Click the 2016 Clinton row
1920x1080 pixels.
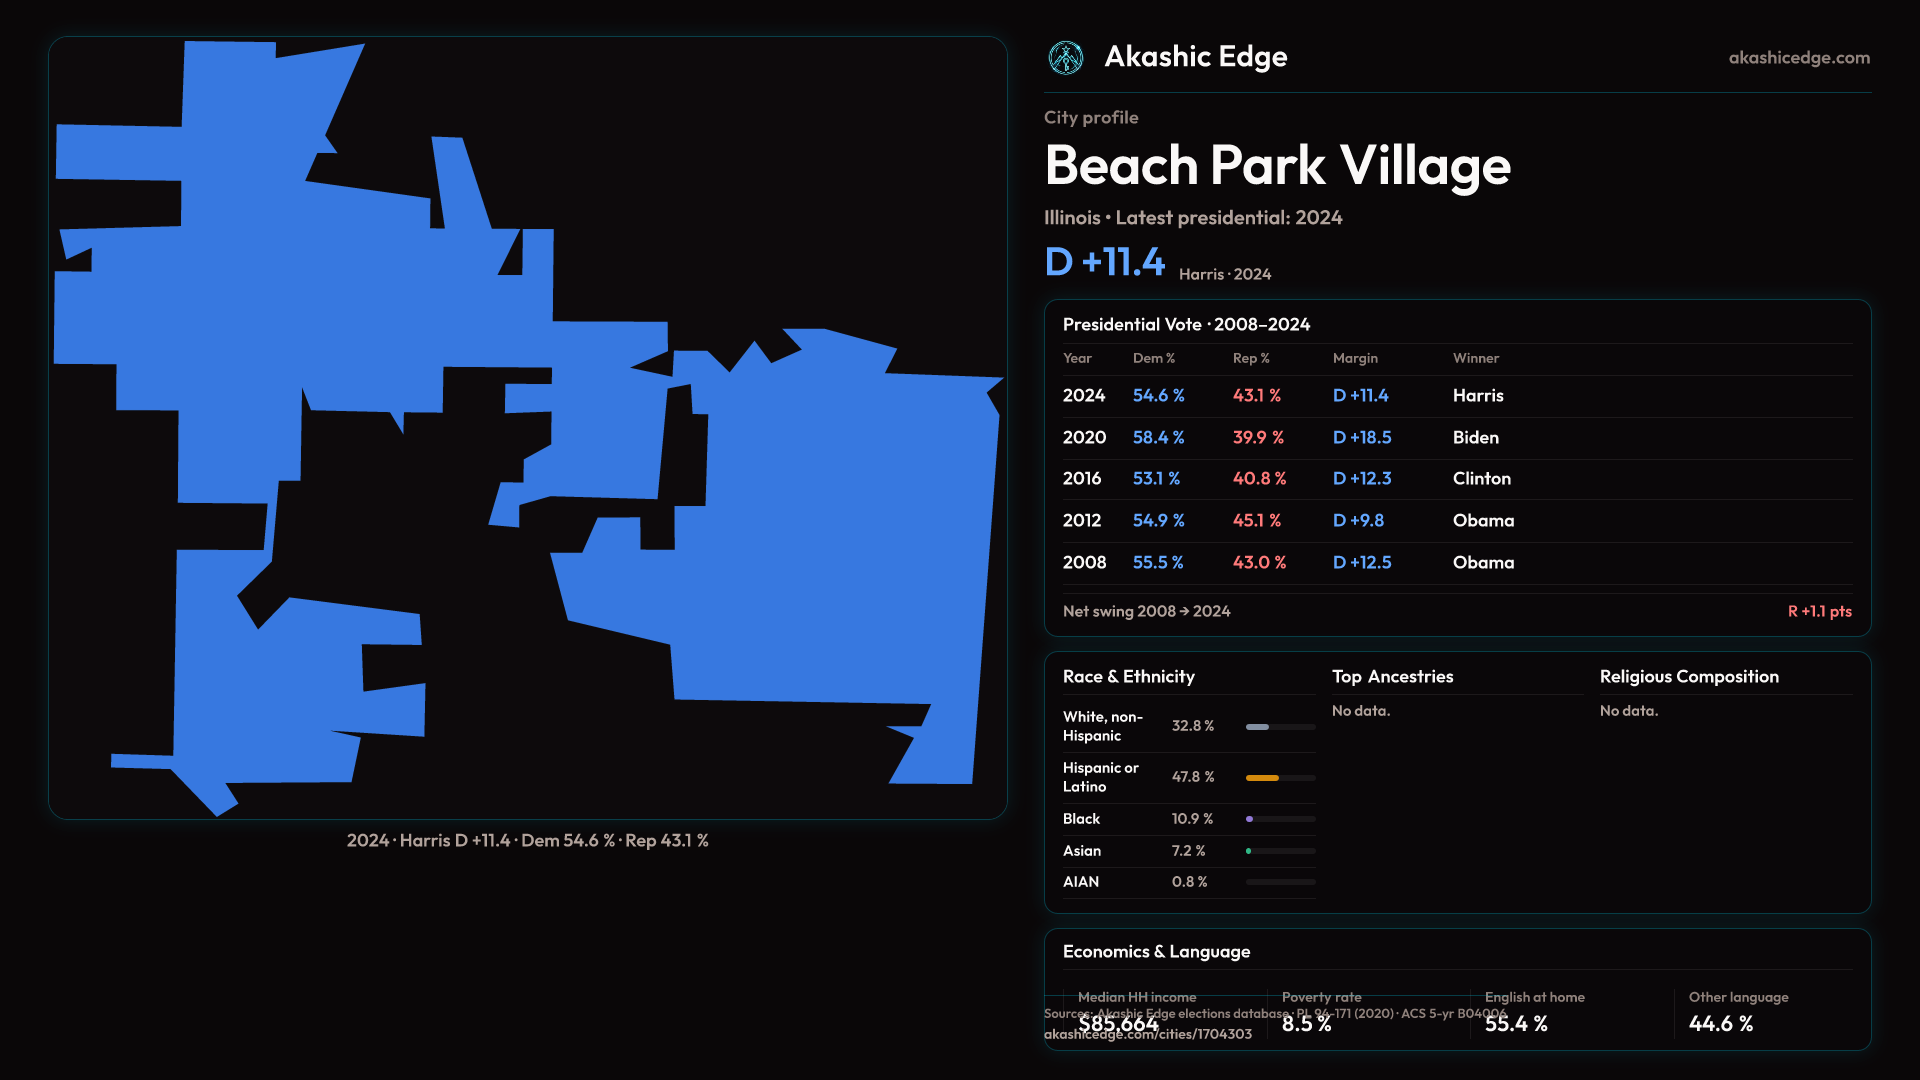tap(1456, 479)
